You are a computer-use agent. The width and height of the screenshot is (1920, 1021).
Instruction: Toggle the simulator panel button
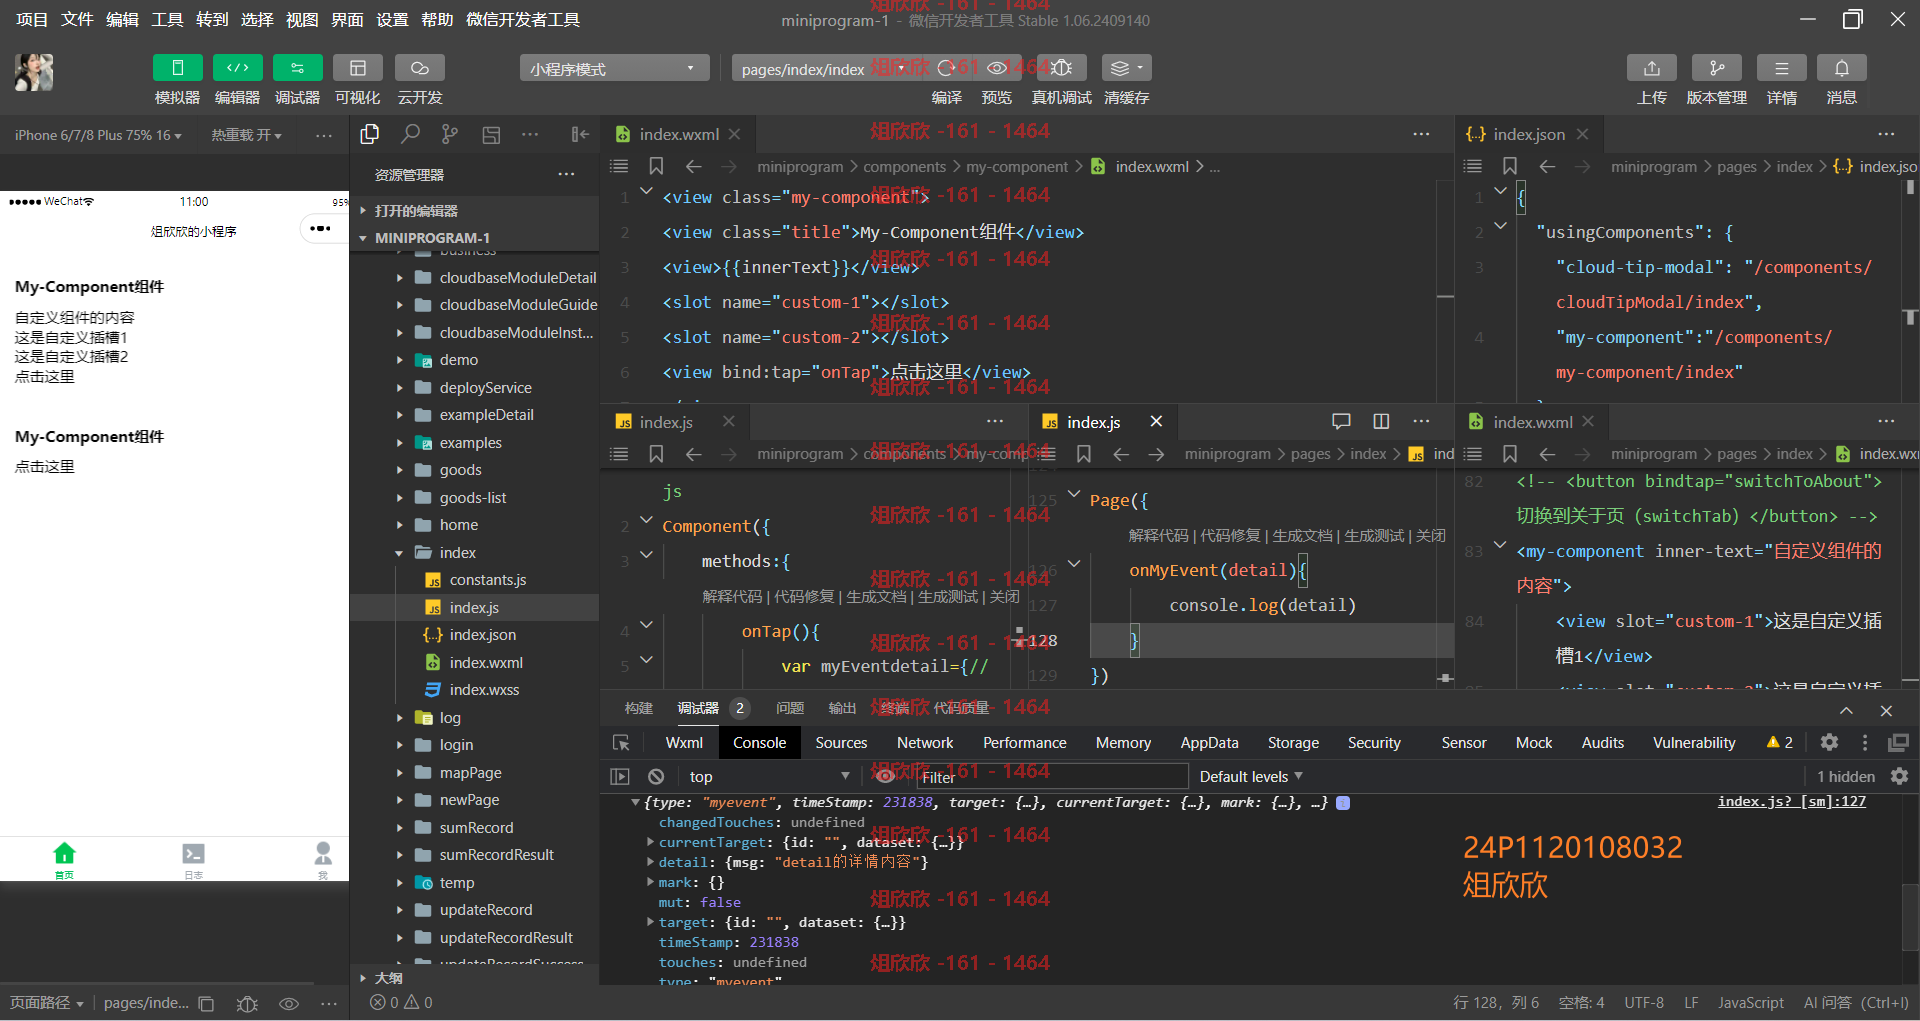[177, 68]
